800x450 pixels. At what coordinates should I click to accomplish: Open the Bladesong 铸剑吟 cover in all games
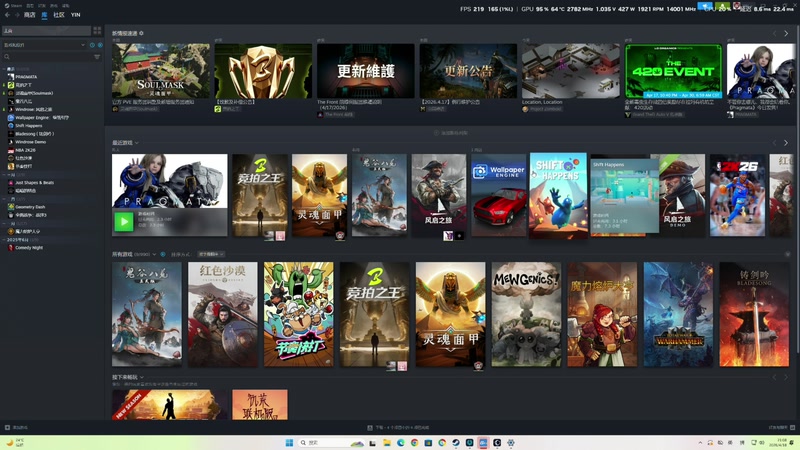tap(754, 314)
